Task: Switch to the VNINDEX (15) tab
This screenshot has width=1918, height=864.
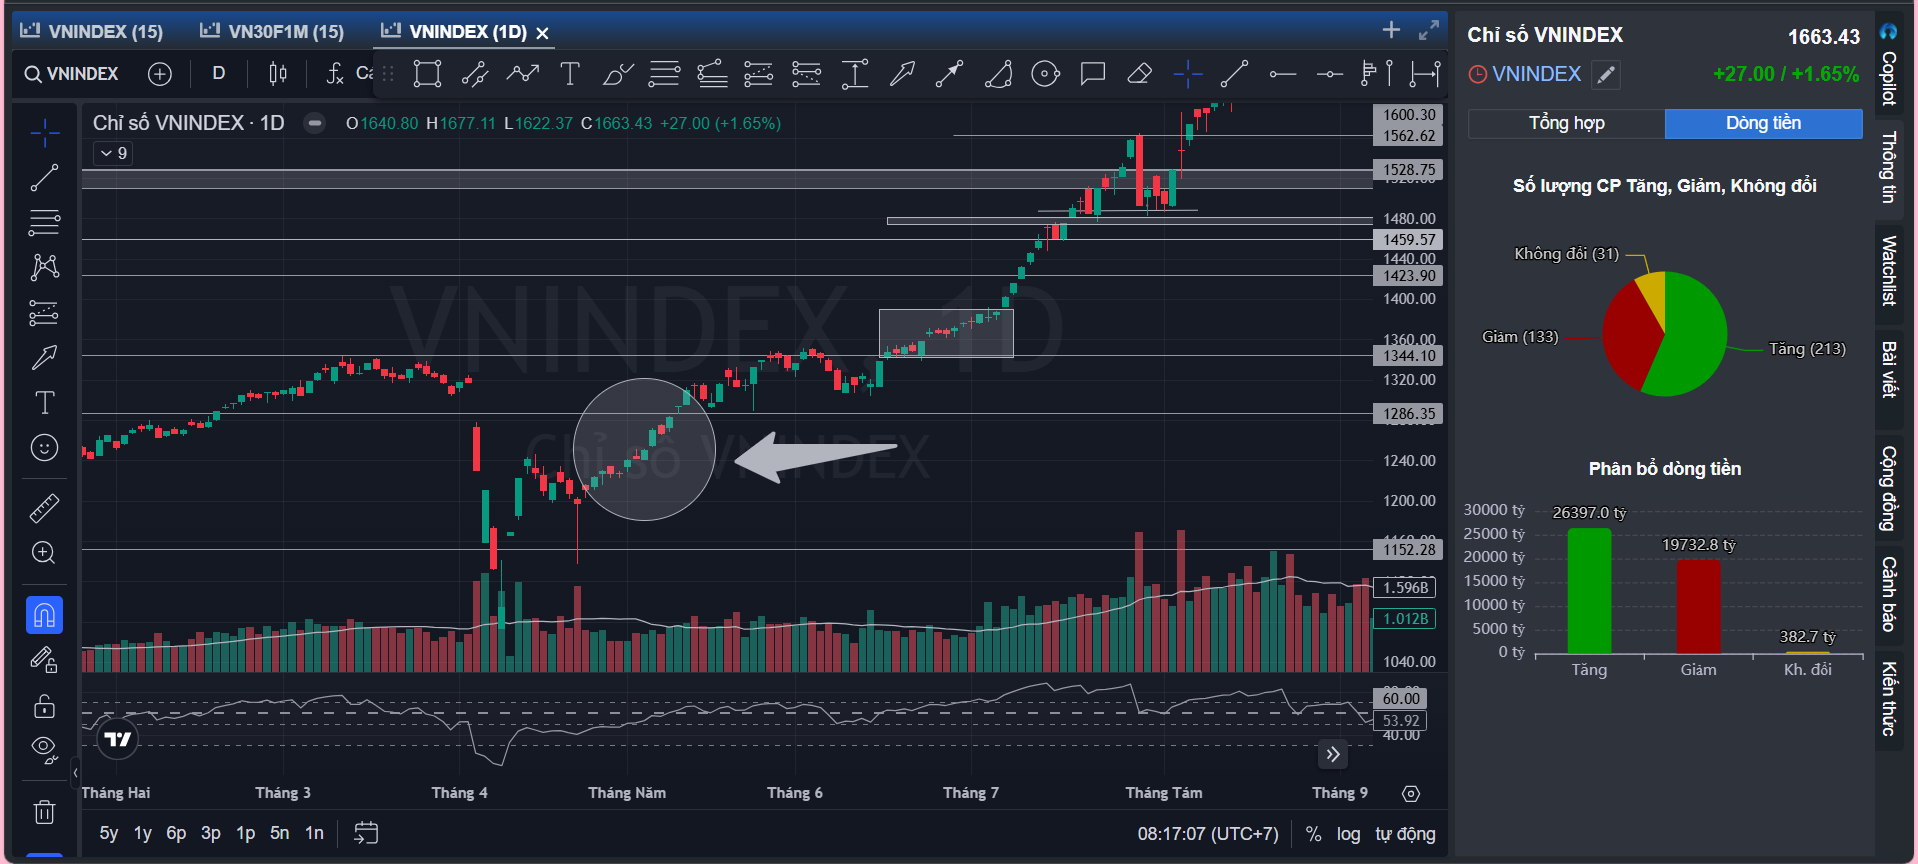Action: pyautogui.click(x=92, y=32)
